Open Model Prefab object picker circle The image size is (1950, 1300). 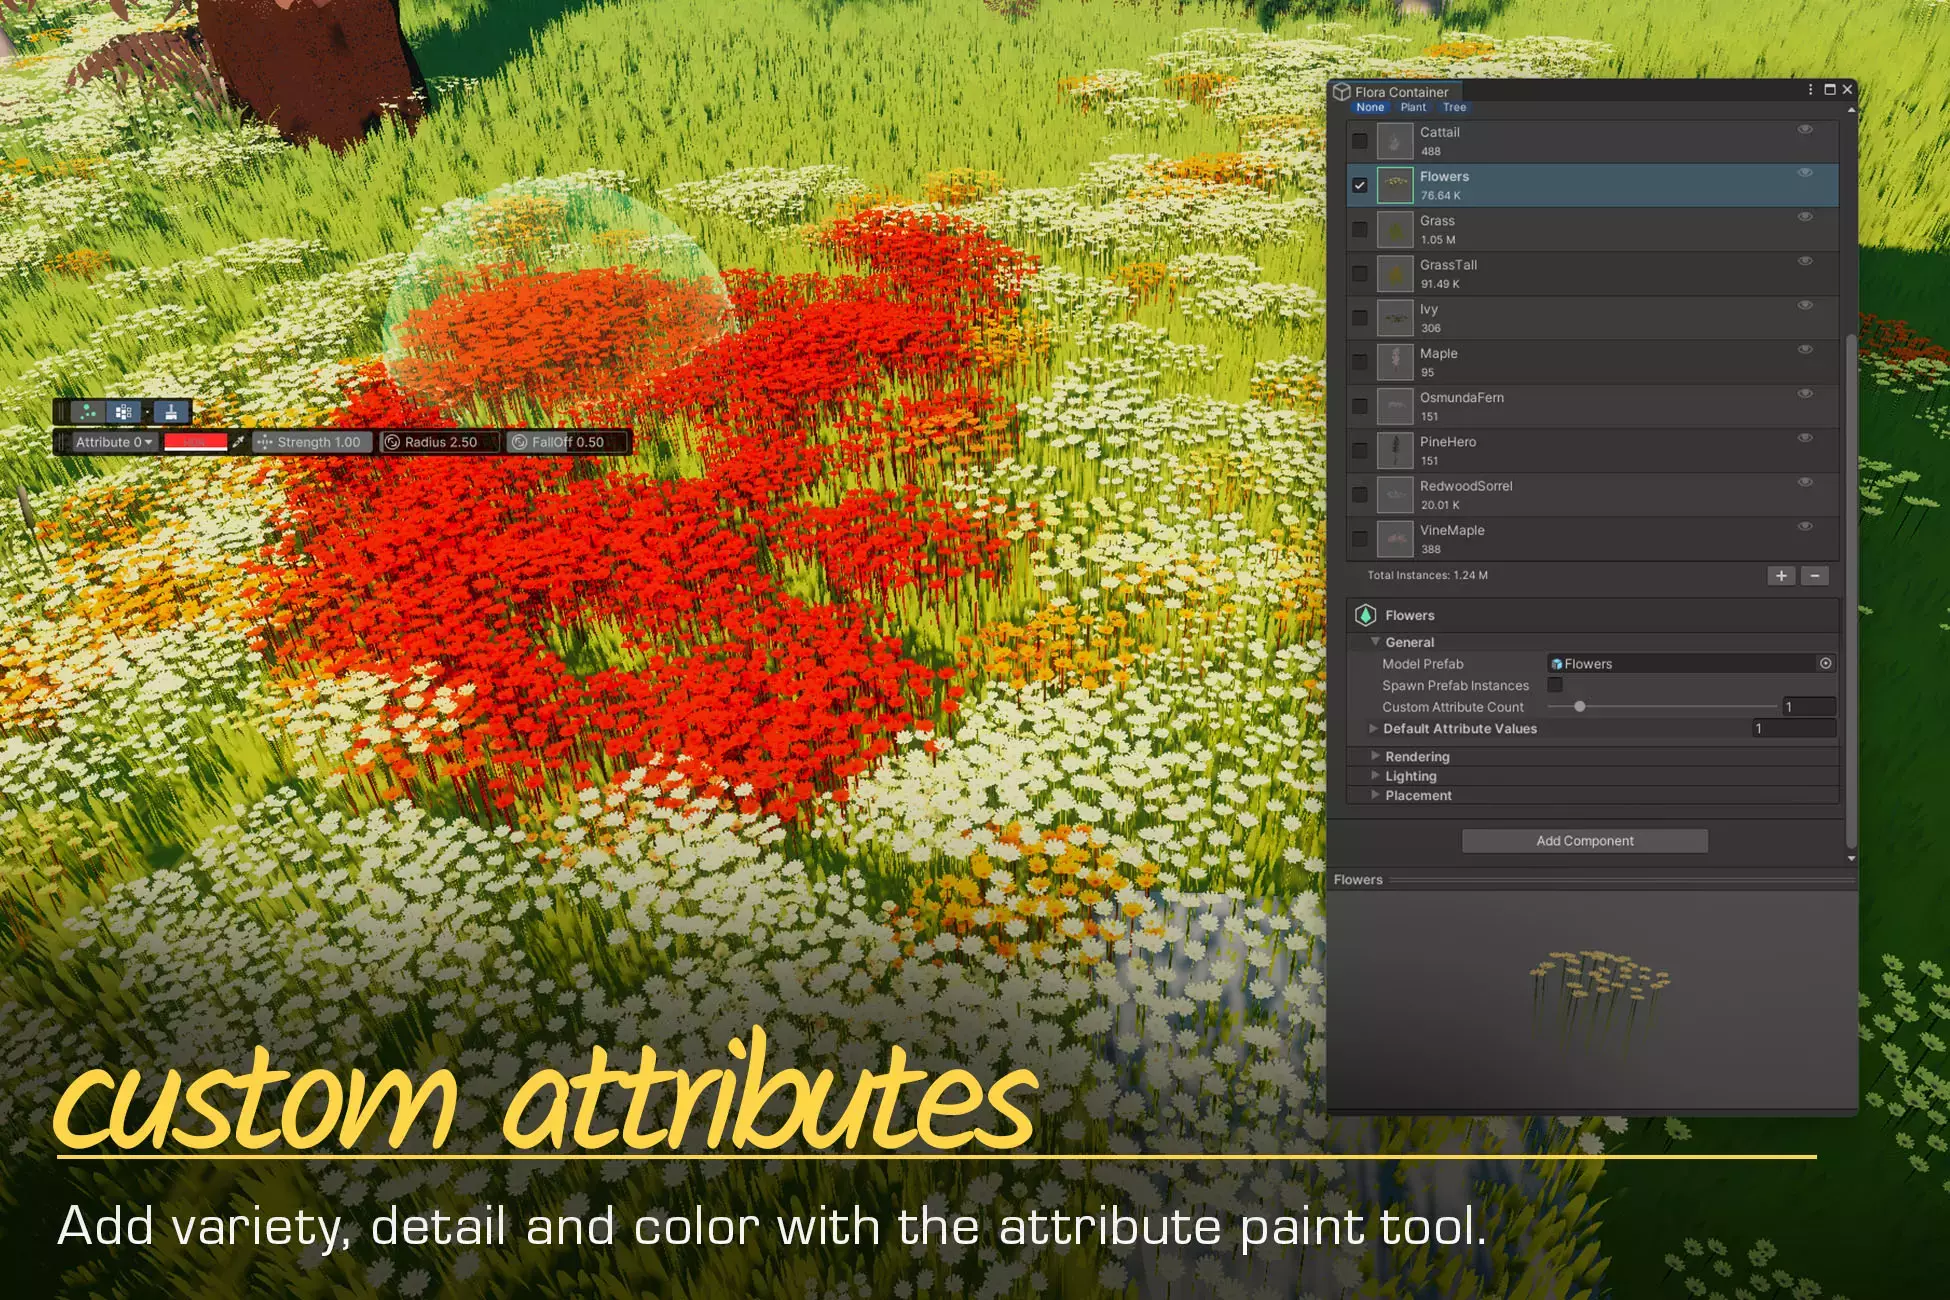1825,664
